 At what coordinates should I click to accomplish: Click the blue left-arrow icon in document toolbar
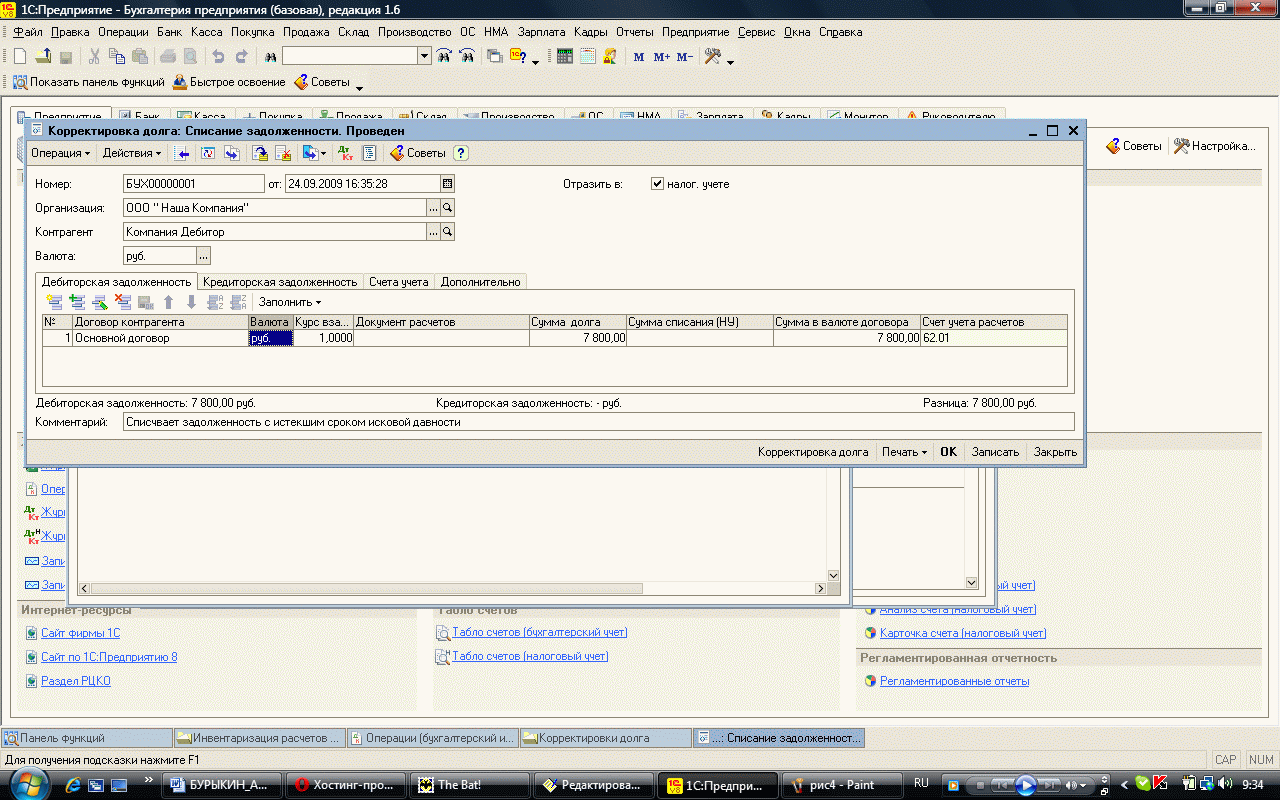point(183,153)
